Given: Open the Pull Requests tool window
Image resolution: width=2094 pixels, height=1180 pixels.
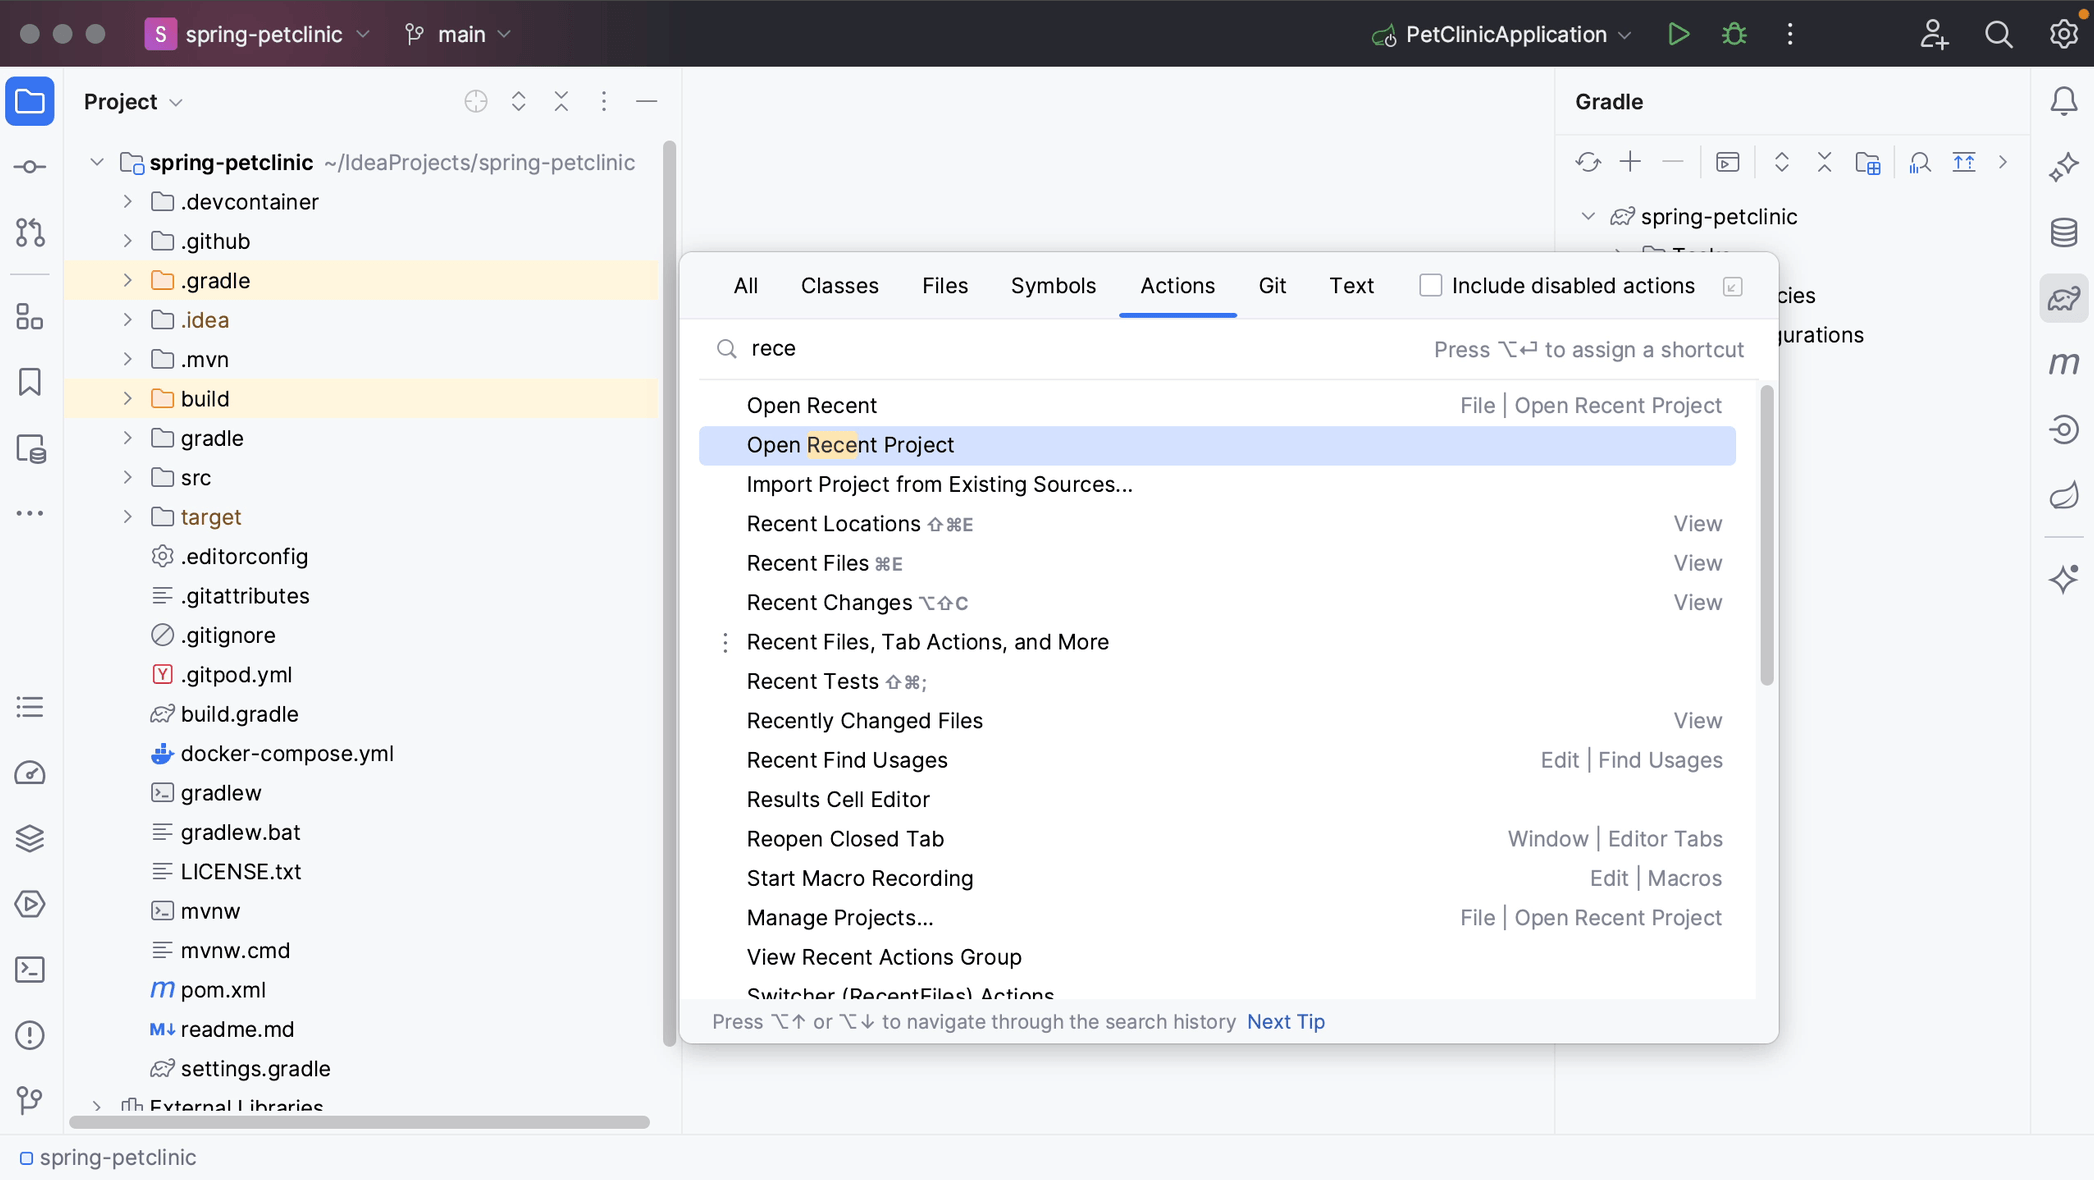Looking at the screenshot, I should click(29, 233).
